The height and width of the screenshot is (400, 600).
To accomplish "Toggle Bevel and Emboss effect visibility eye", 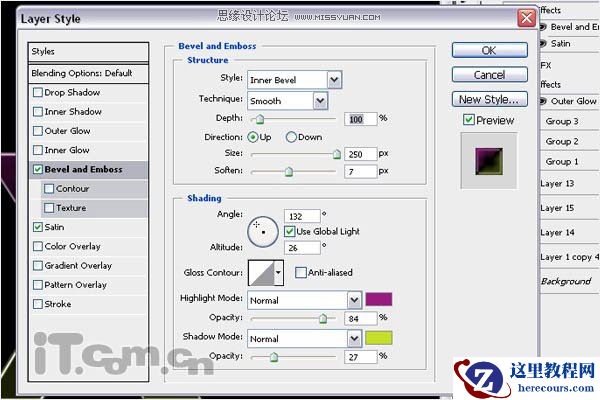I will pos(543,27).
